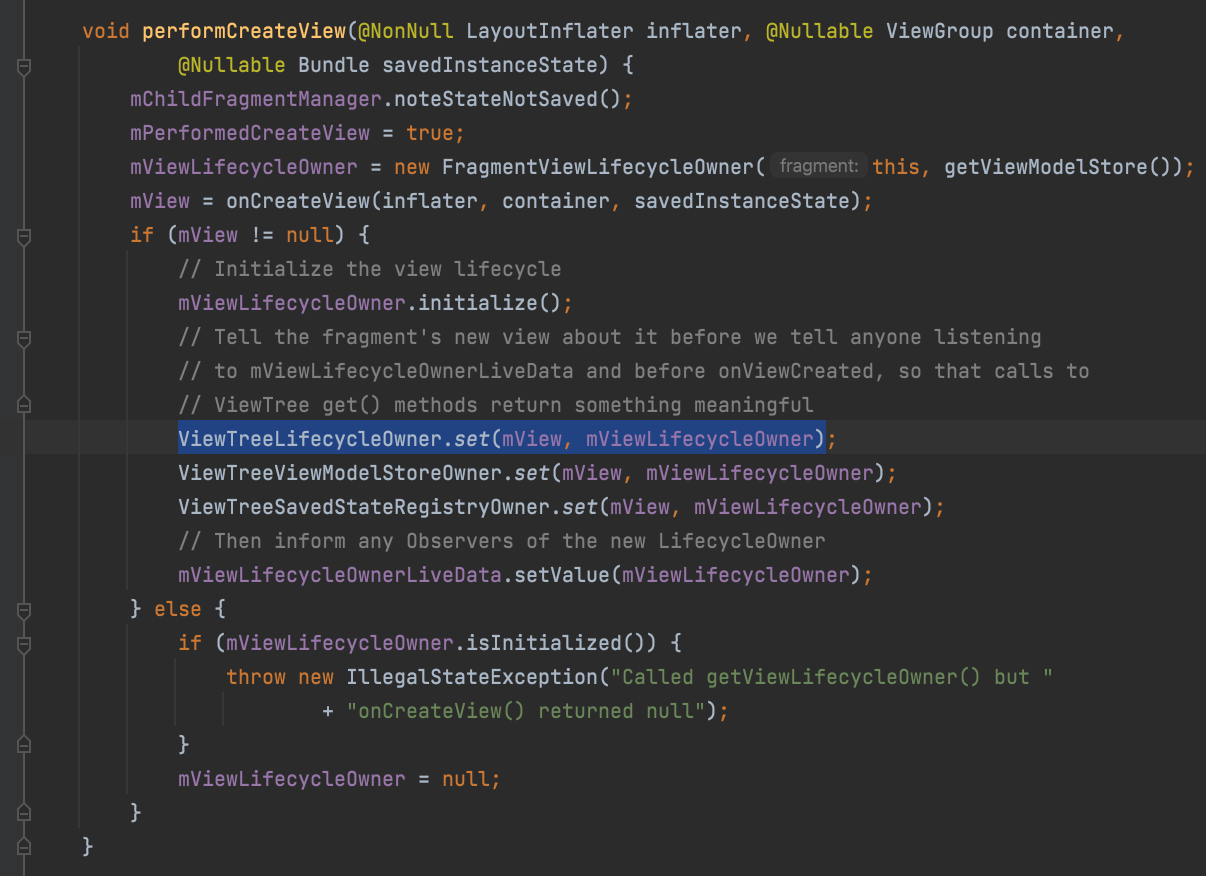Click 'savedInstanceState' argument in onCreateView call
The height and width of the screenshot is (876, 1206).
(741, 201)
